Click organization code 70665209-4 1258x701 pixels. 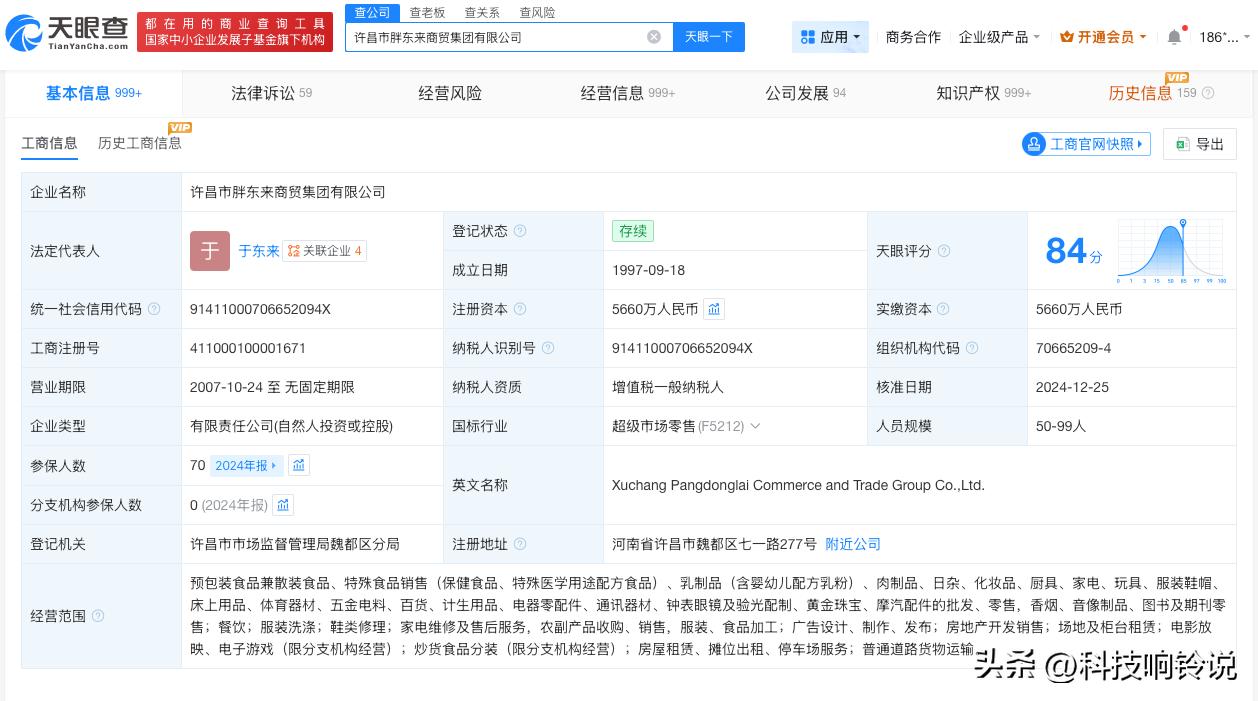coord(1073,348)
